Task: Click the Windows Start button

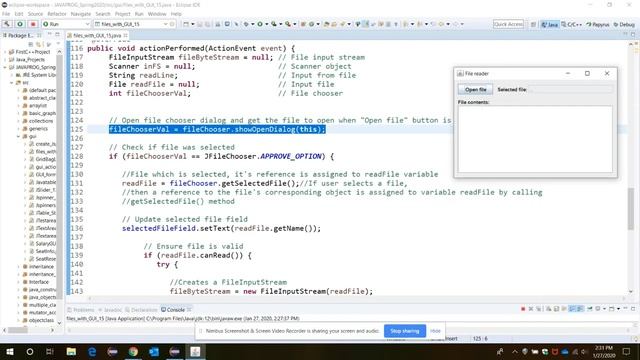Action: (x=10, y=351)
